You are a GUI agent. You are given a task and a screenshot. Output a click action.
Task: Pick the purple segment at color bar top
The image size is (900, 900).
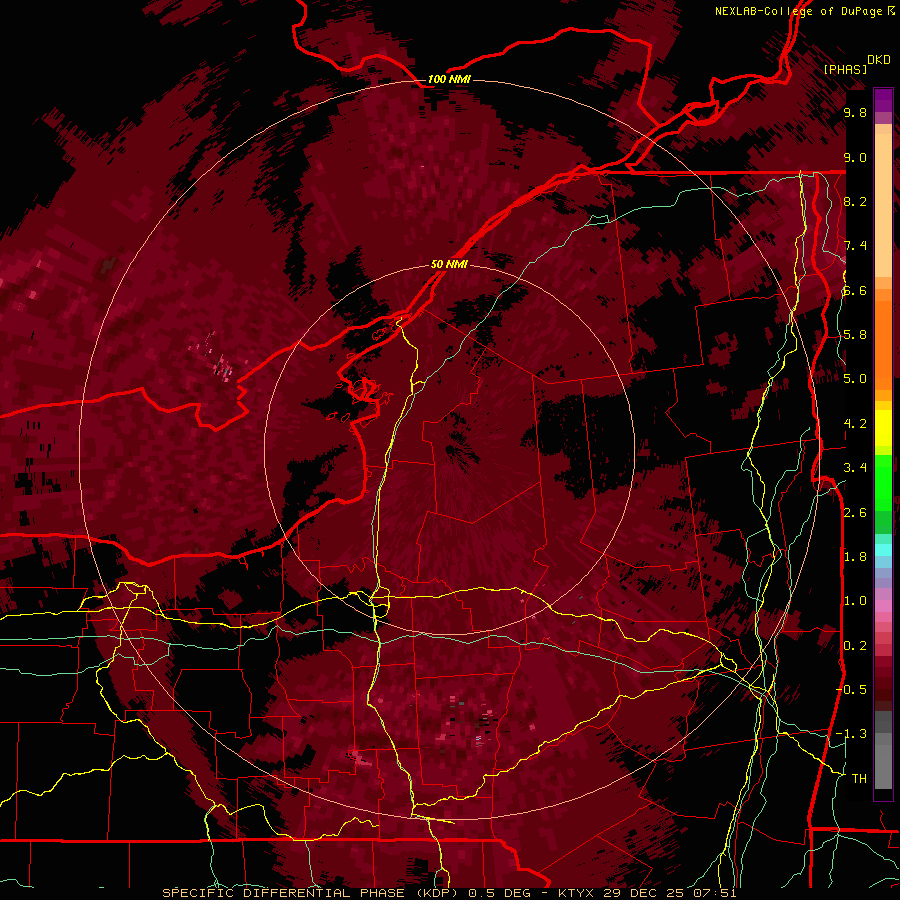point(883,100)
